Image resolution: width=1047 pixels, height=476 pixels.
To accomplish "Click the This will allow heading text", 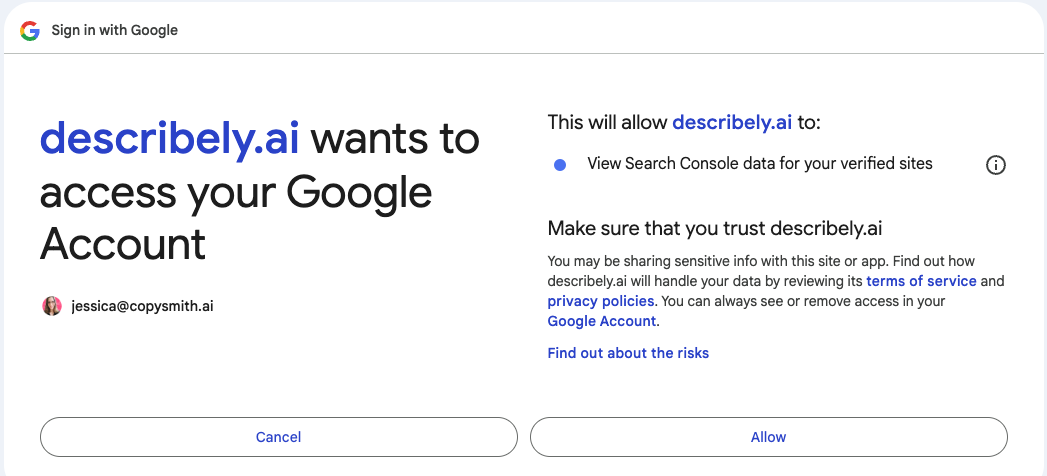I will (684, 123).
